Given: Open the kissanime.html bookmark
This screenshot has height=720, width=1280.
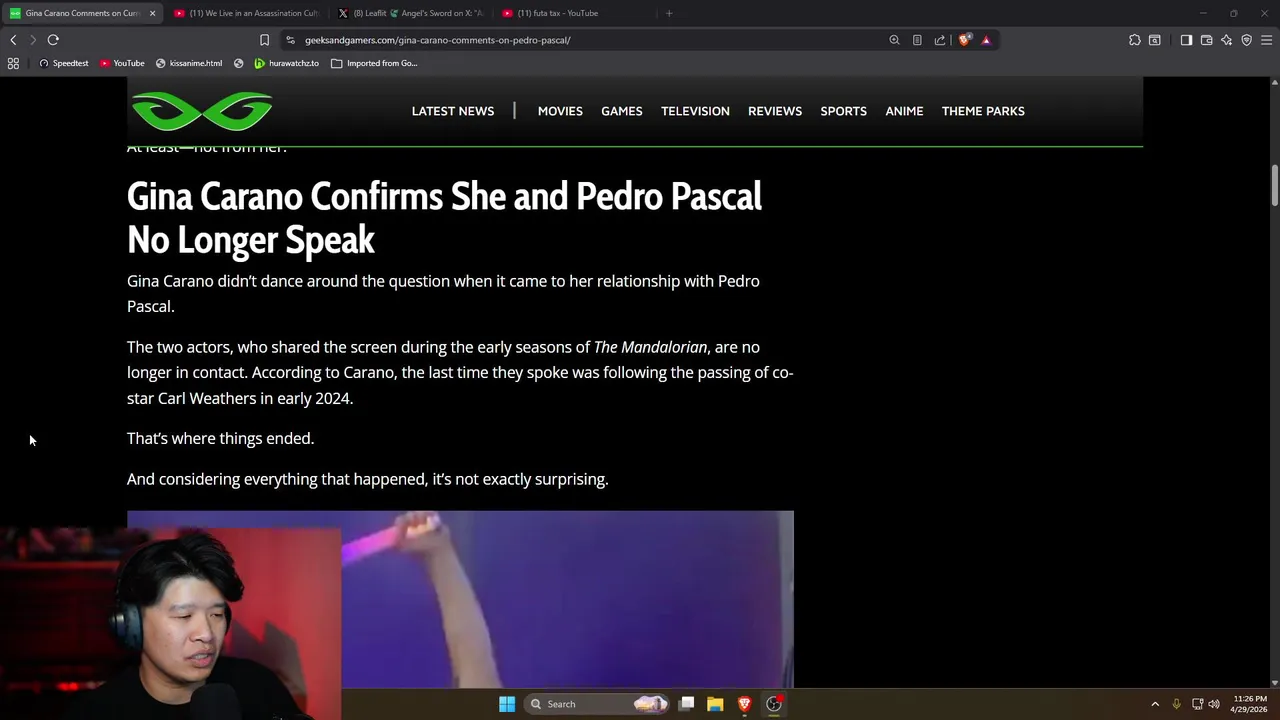Looking at the screenshot, I should click(x=189, y=63).
